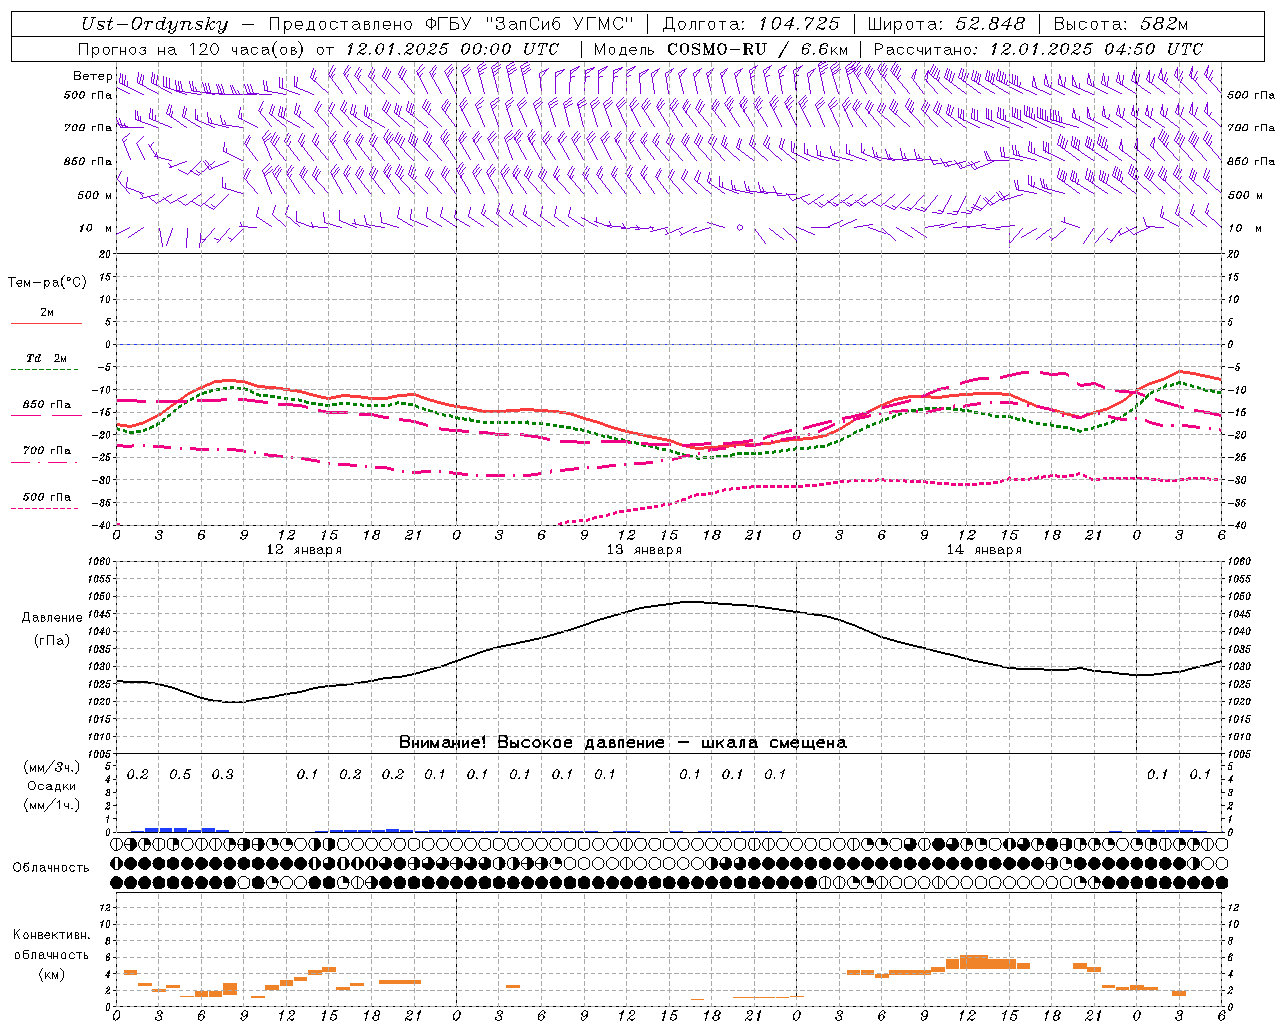Click the Рассчитано: 12.01.2025 04:50 UTC text
This screenshot has height=1024, width=1280.
1038,49
